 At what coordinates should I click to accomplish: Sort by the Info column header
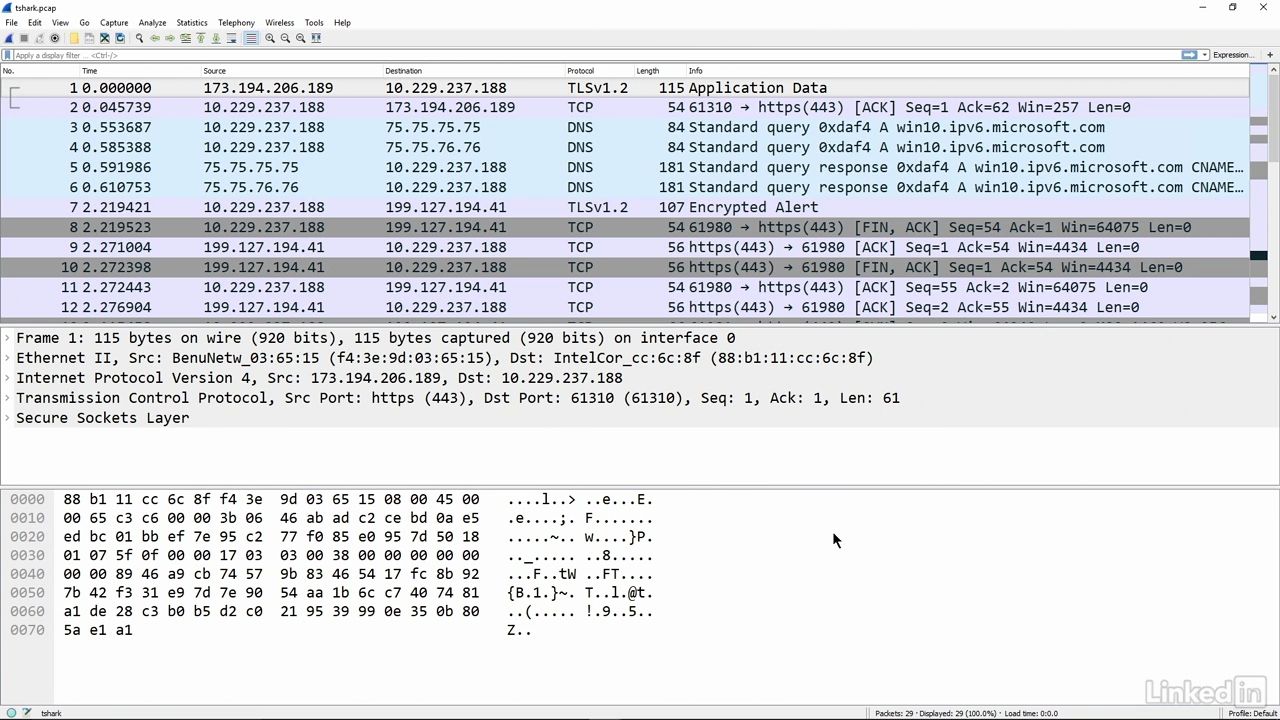pos(967,71)
